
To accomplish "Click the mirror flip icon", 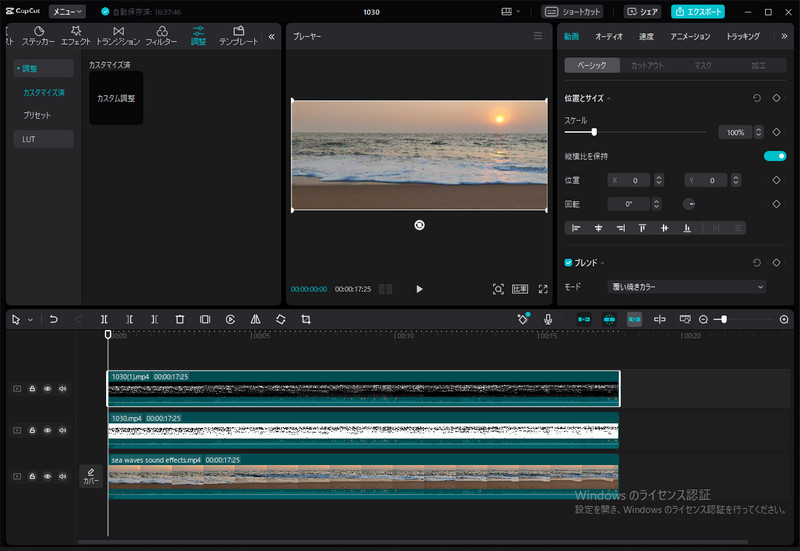I will 256,319.
